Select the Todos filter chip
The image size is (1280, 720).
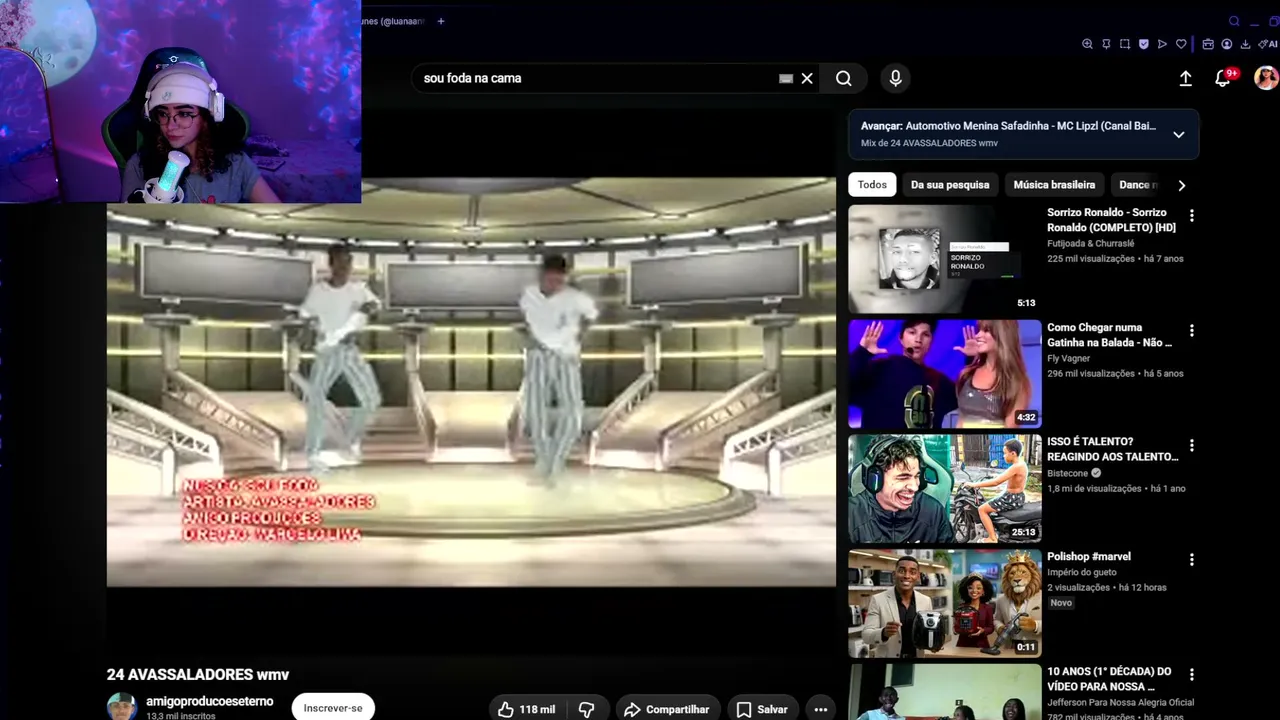point(872,185)
